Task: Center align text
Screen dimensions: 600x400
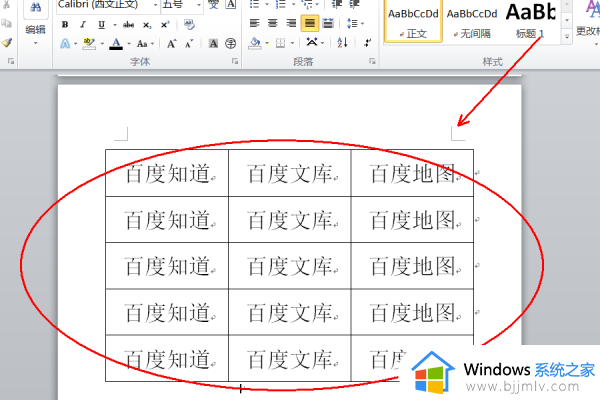Action: [272, 23]
